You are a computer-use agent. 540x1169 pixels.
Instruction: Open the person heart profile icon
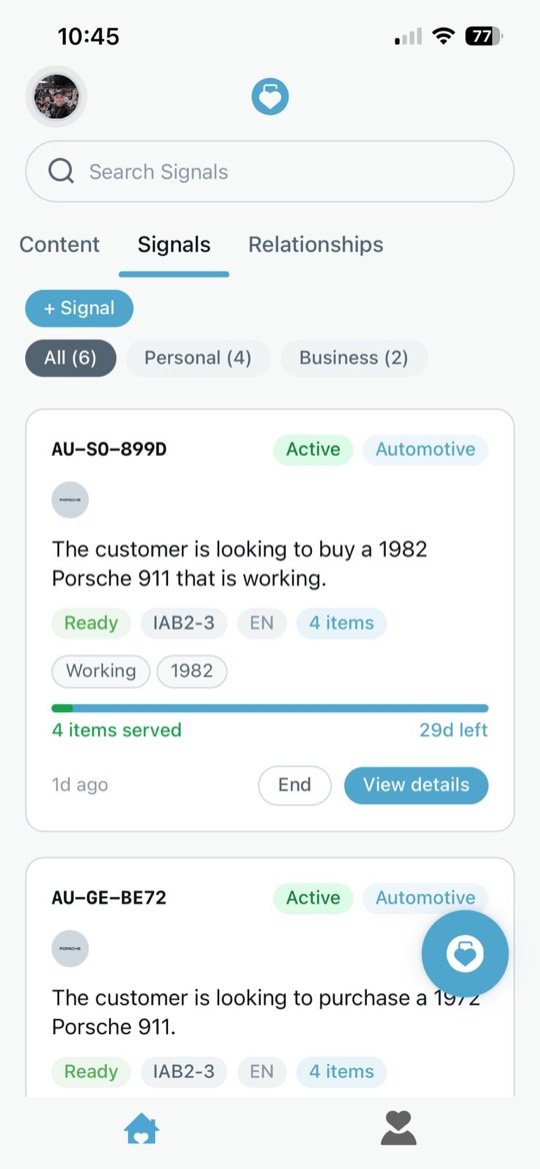pos(398,1128)
